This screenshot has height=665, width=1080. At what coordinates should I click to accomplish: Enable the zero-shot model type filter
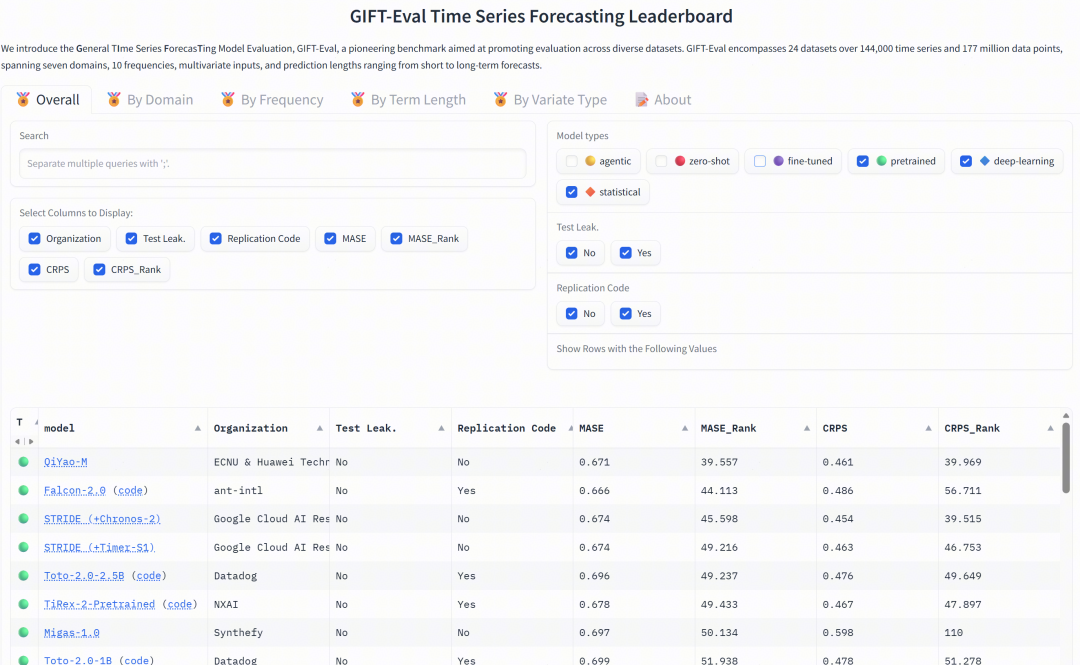661,161
